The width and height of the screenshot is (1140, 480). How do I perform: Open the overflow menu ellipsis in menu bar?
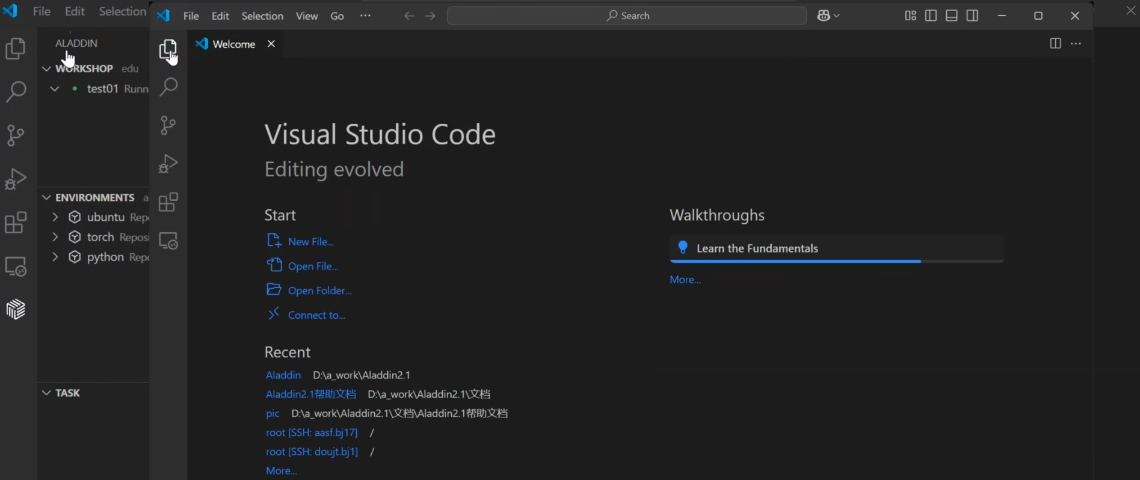pyautogui.click(x=365, y=15)
